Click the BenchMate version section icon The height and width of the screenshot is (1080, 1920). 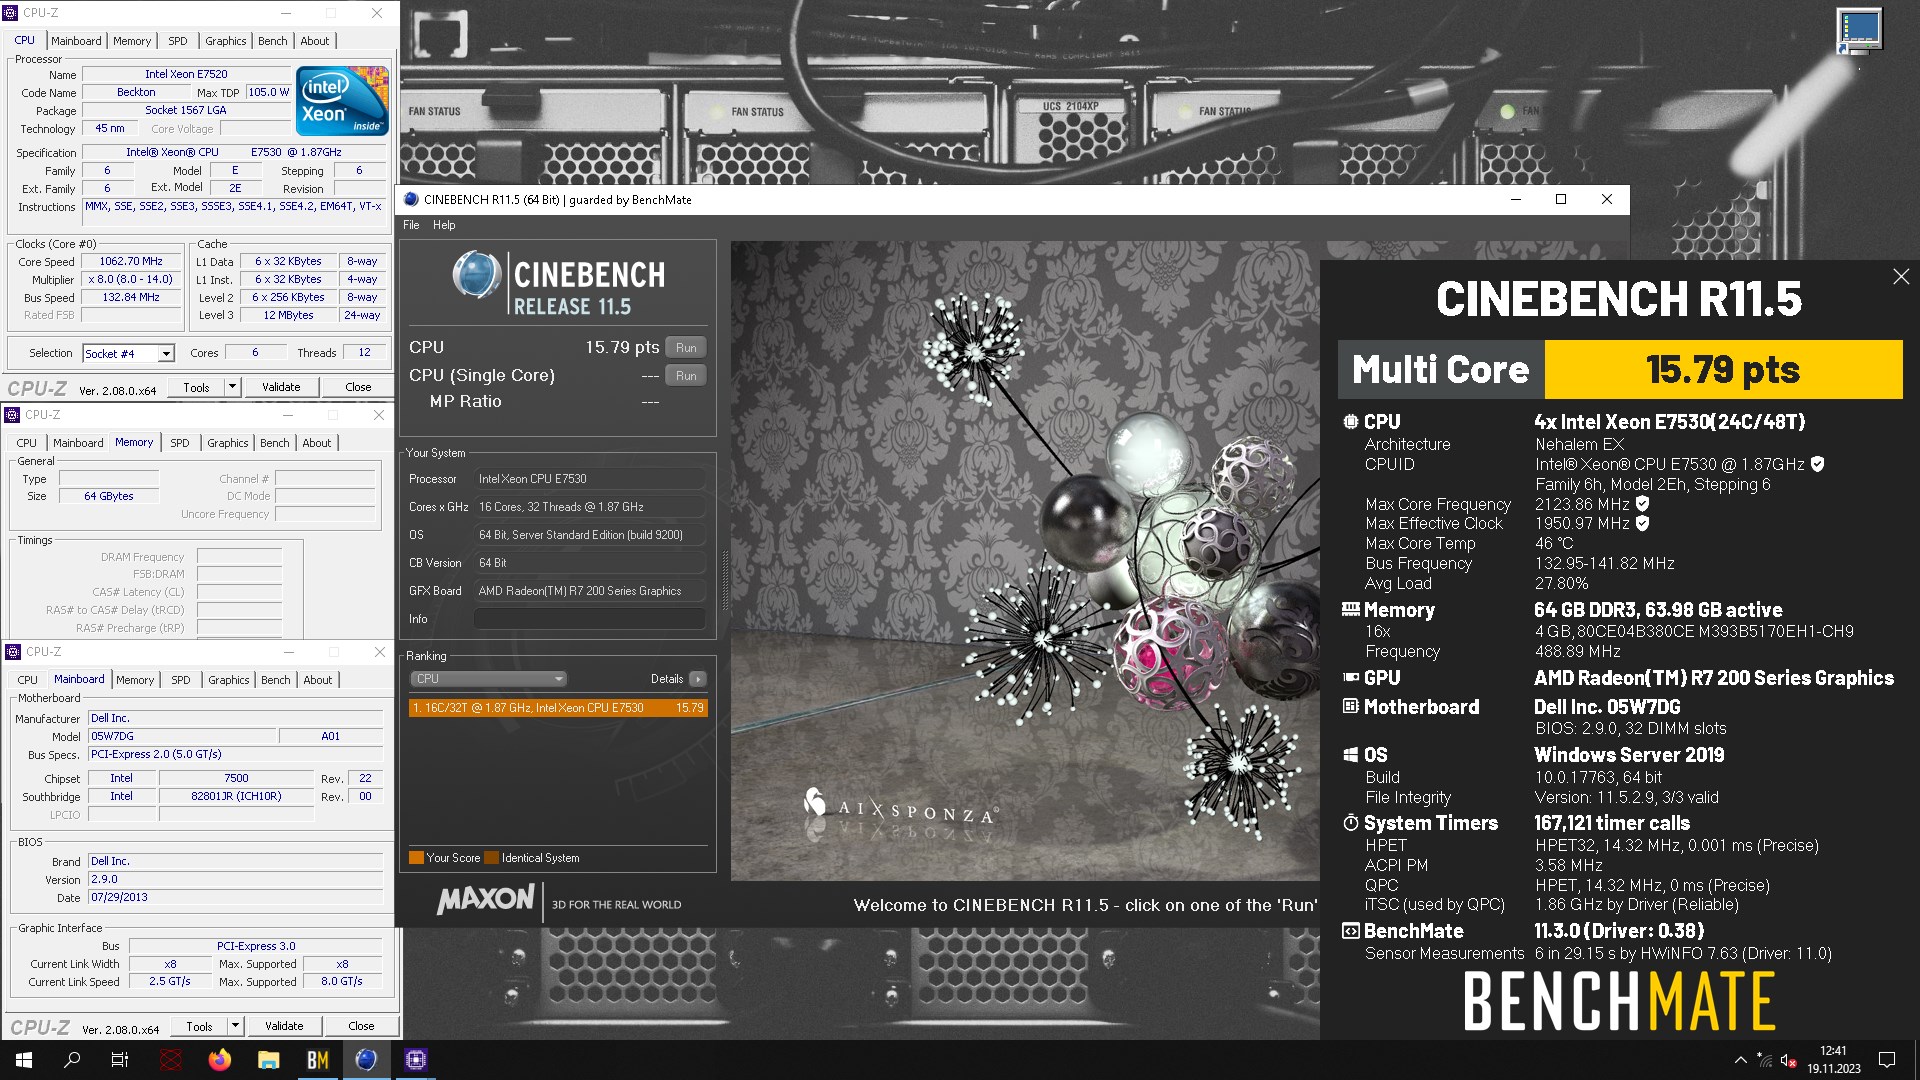[x=1351, y=931]
